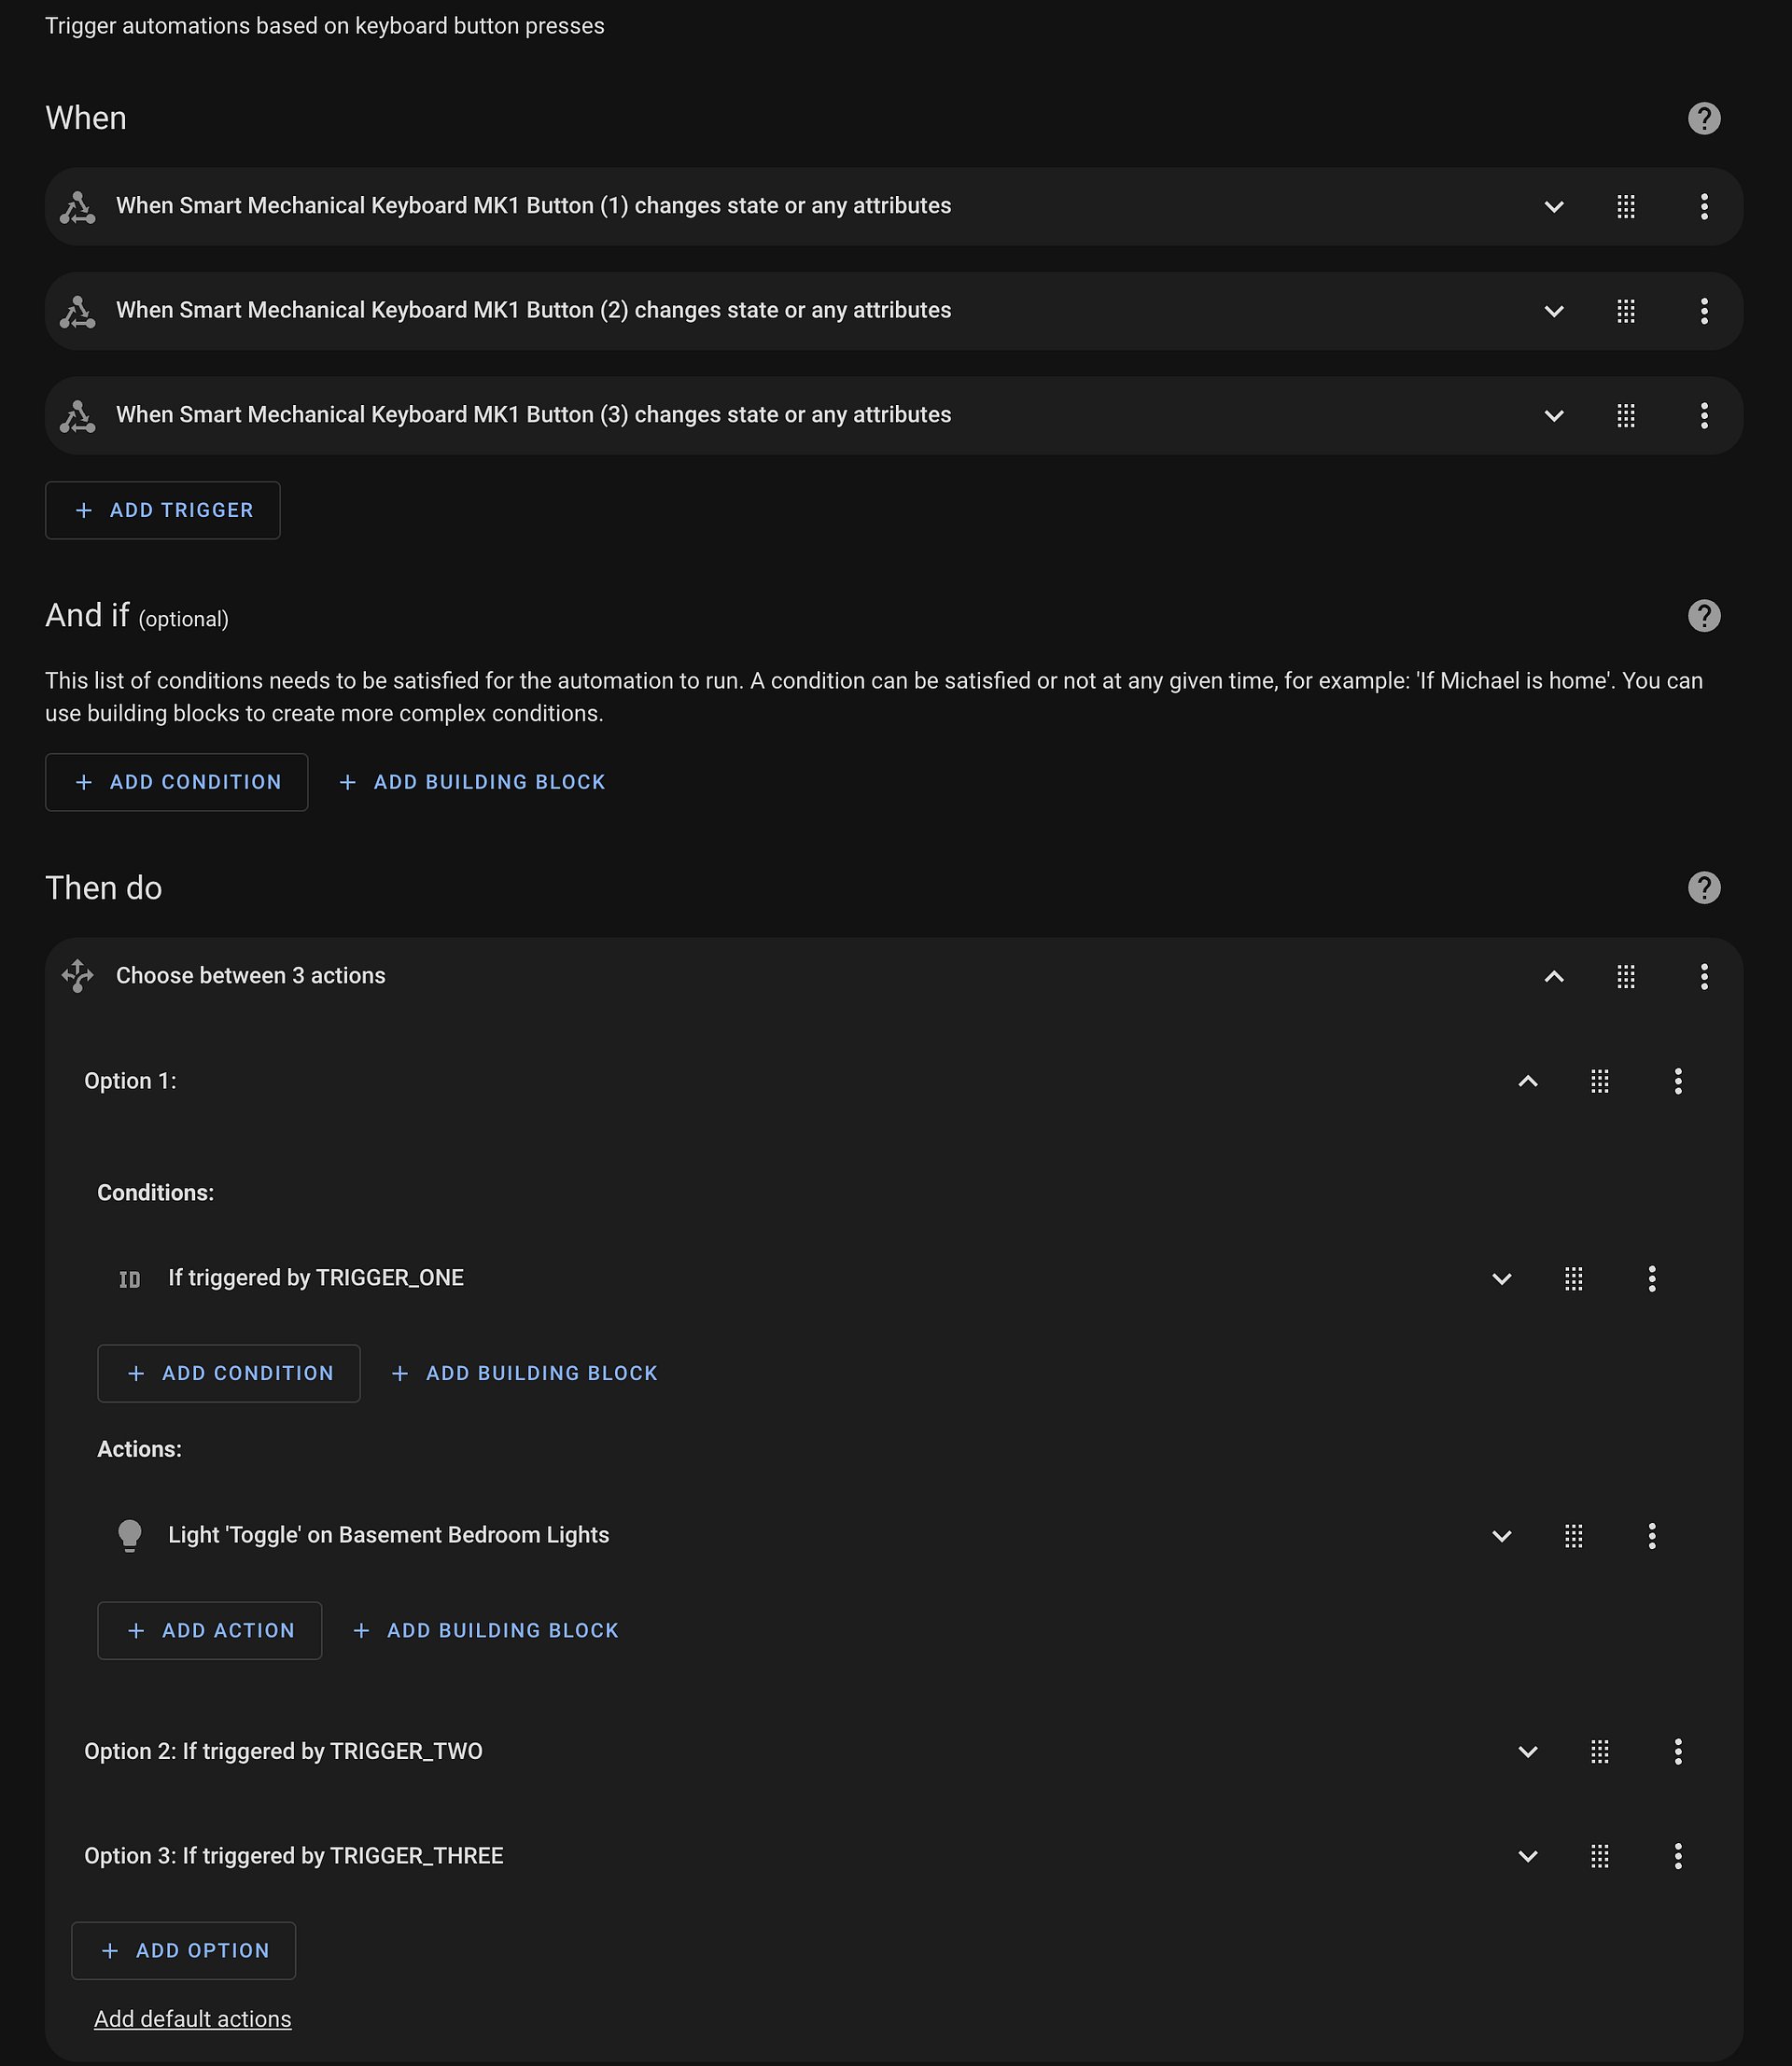
Task: Expand the Button (3) trigger row
Action: pos(1553,416)
